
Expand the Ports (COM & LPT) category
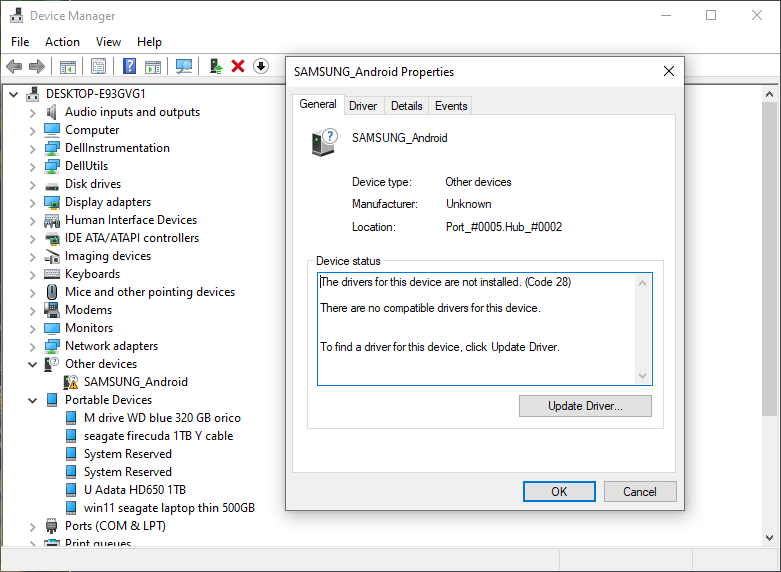coord(32,527)
